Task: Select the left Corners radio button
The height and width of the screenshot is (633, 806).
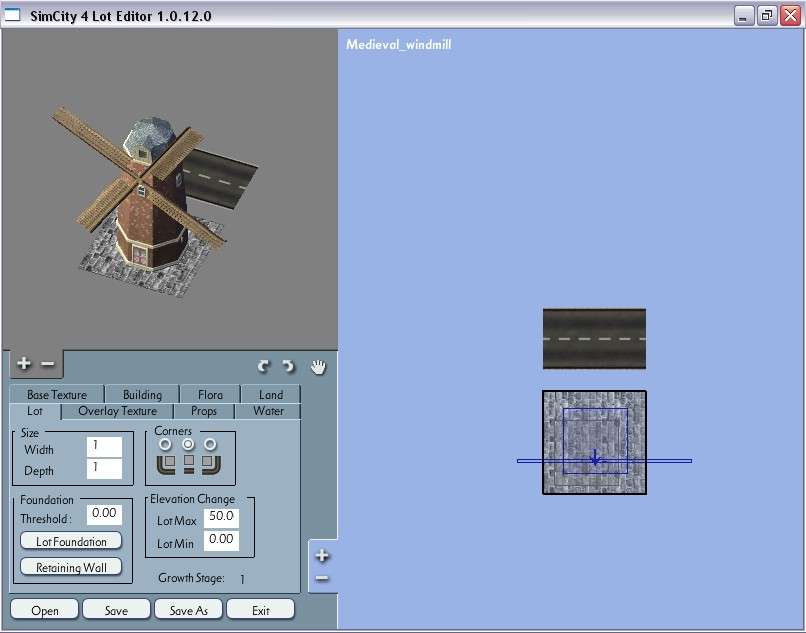Action: (x=165, y=444)
